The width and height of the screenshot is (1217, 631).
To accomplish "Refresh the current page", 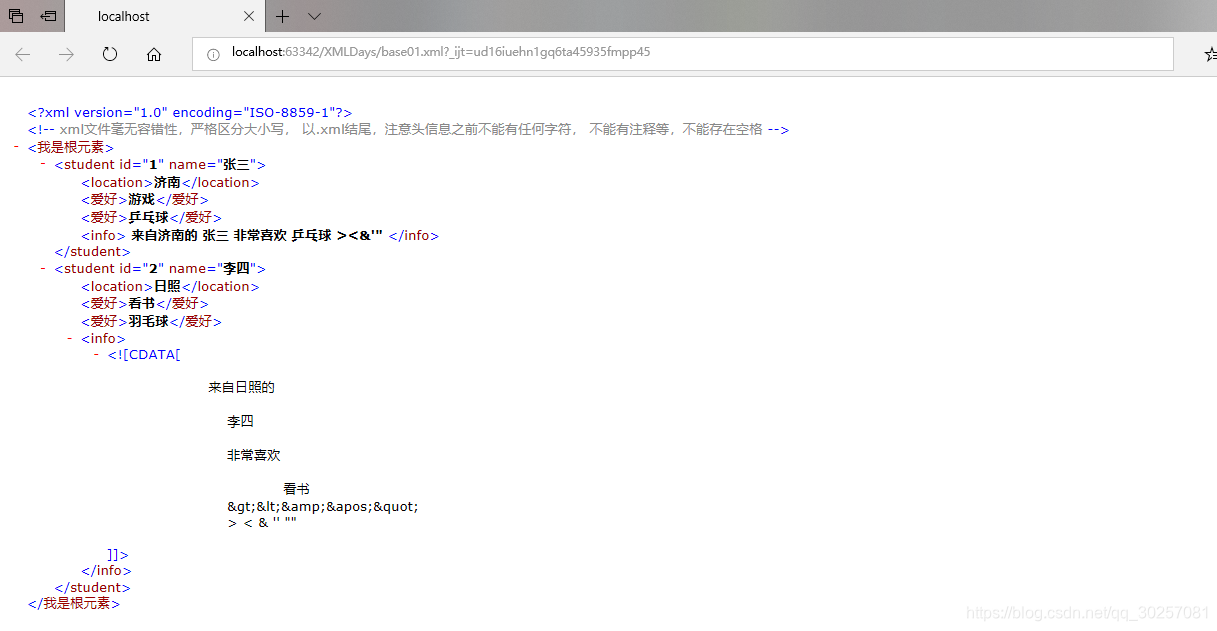I will [110, 54].
